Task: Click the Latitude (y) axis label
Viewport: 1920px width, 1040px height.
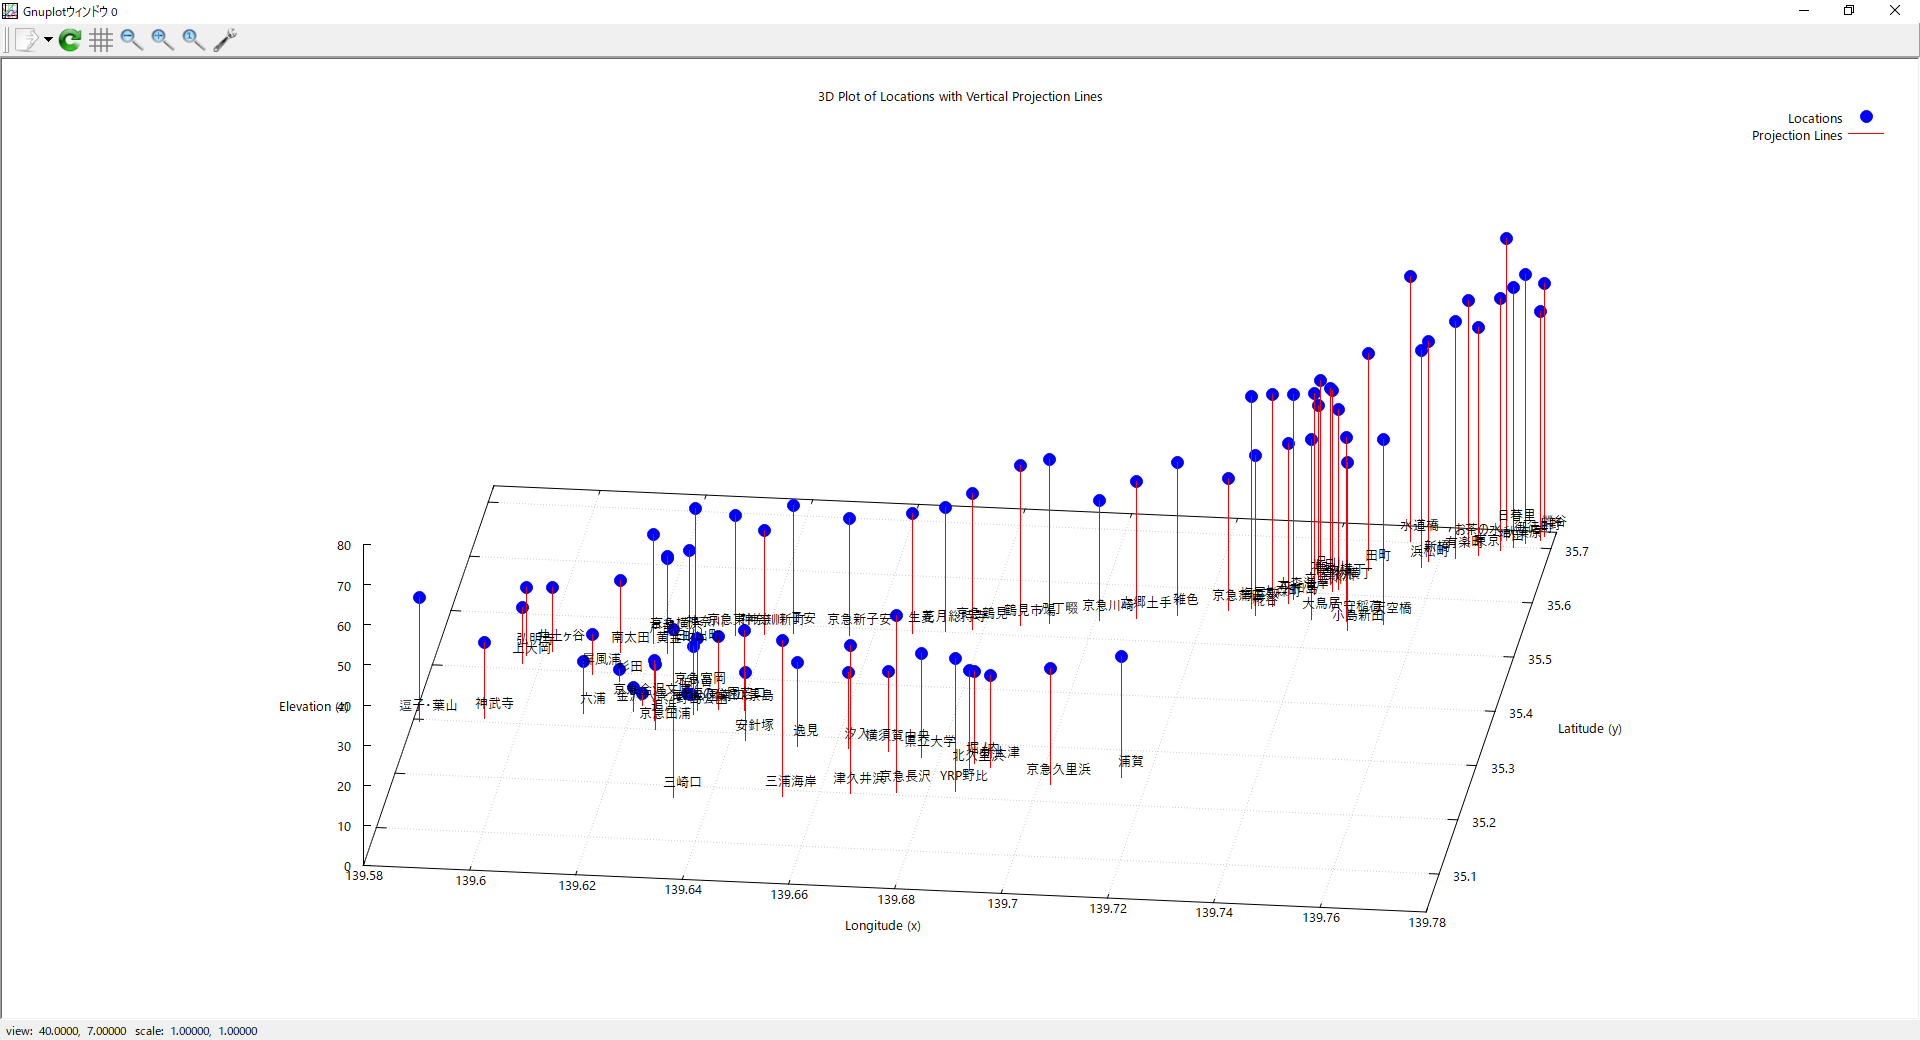Action: coord(1589,729)
